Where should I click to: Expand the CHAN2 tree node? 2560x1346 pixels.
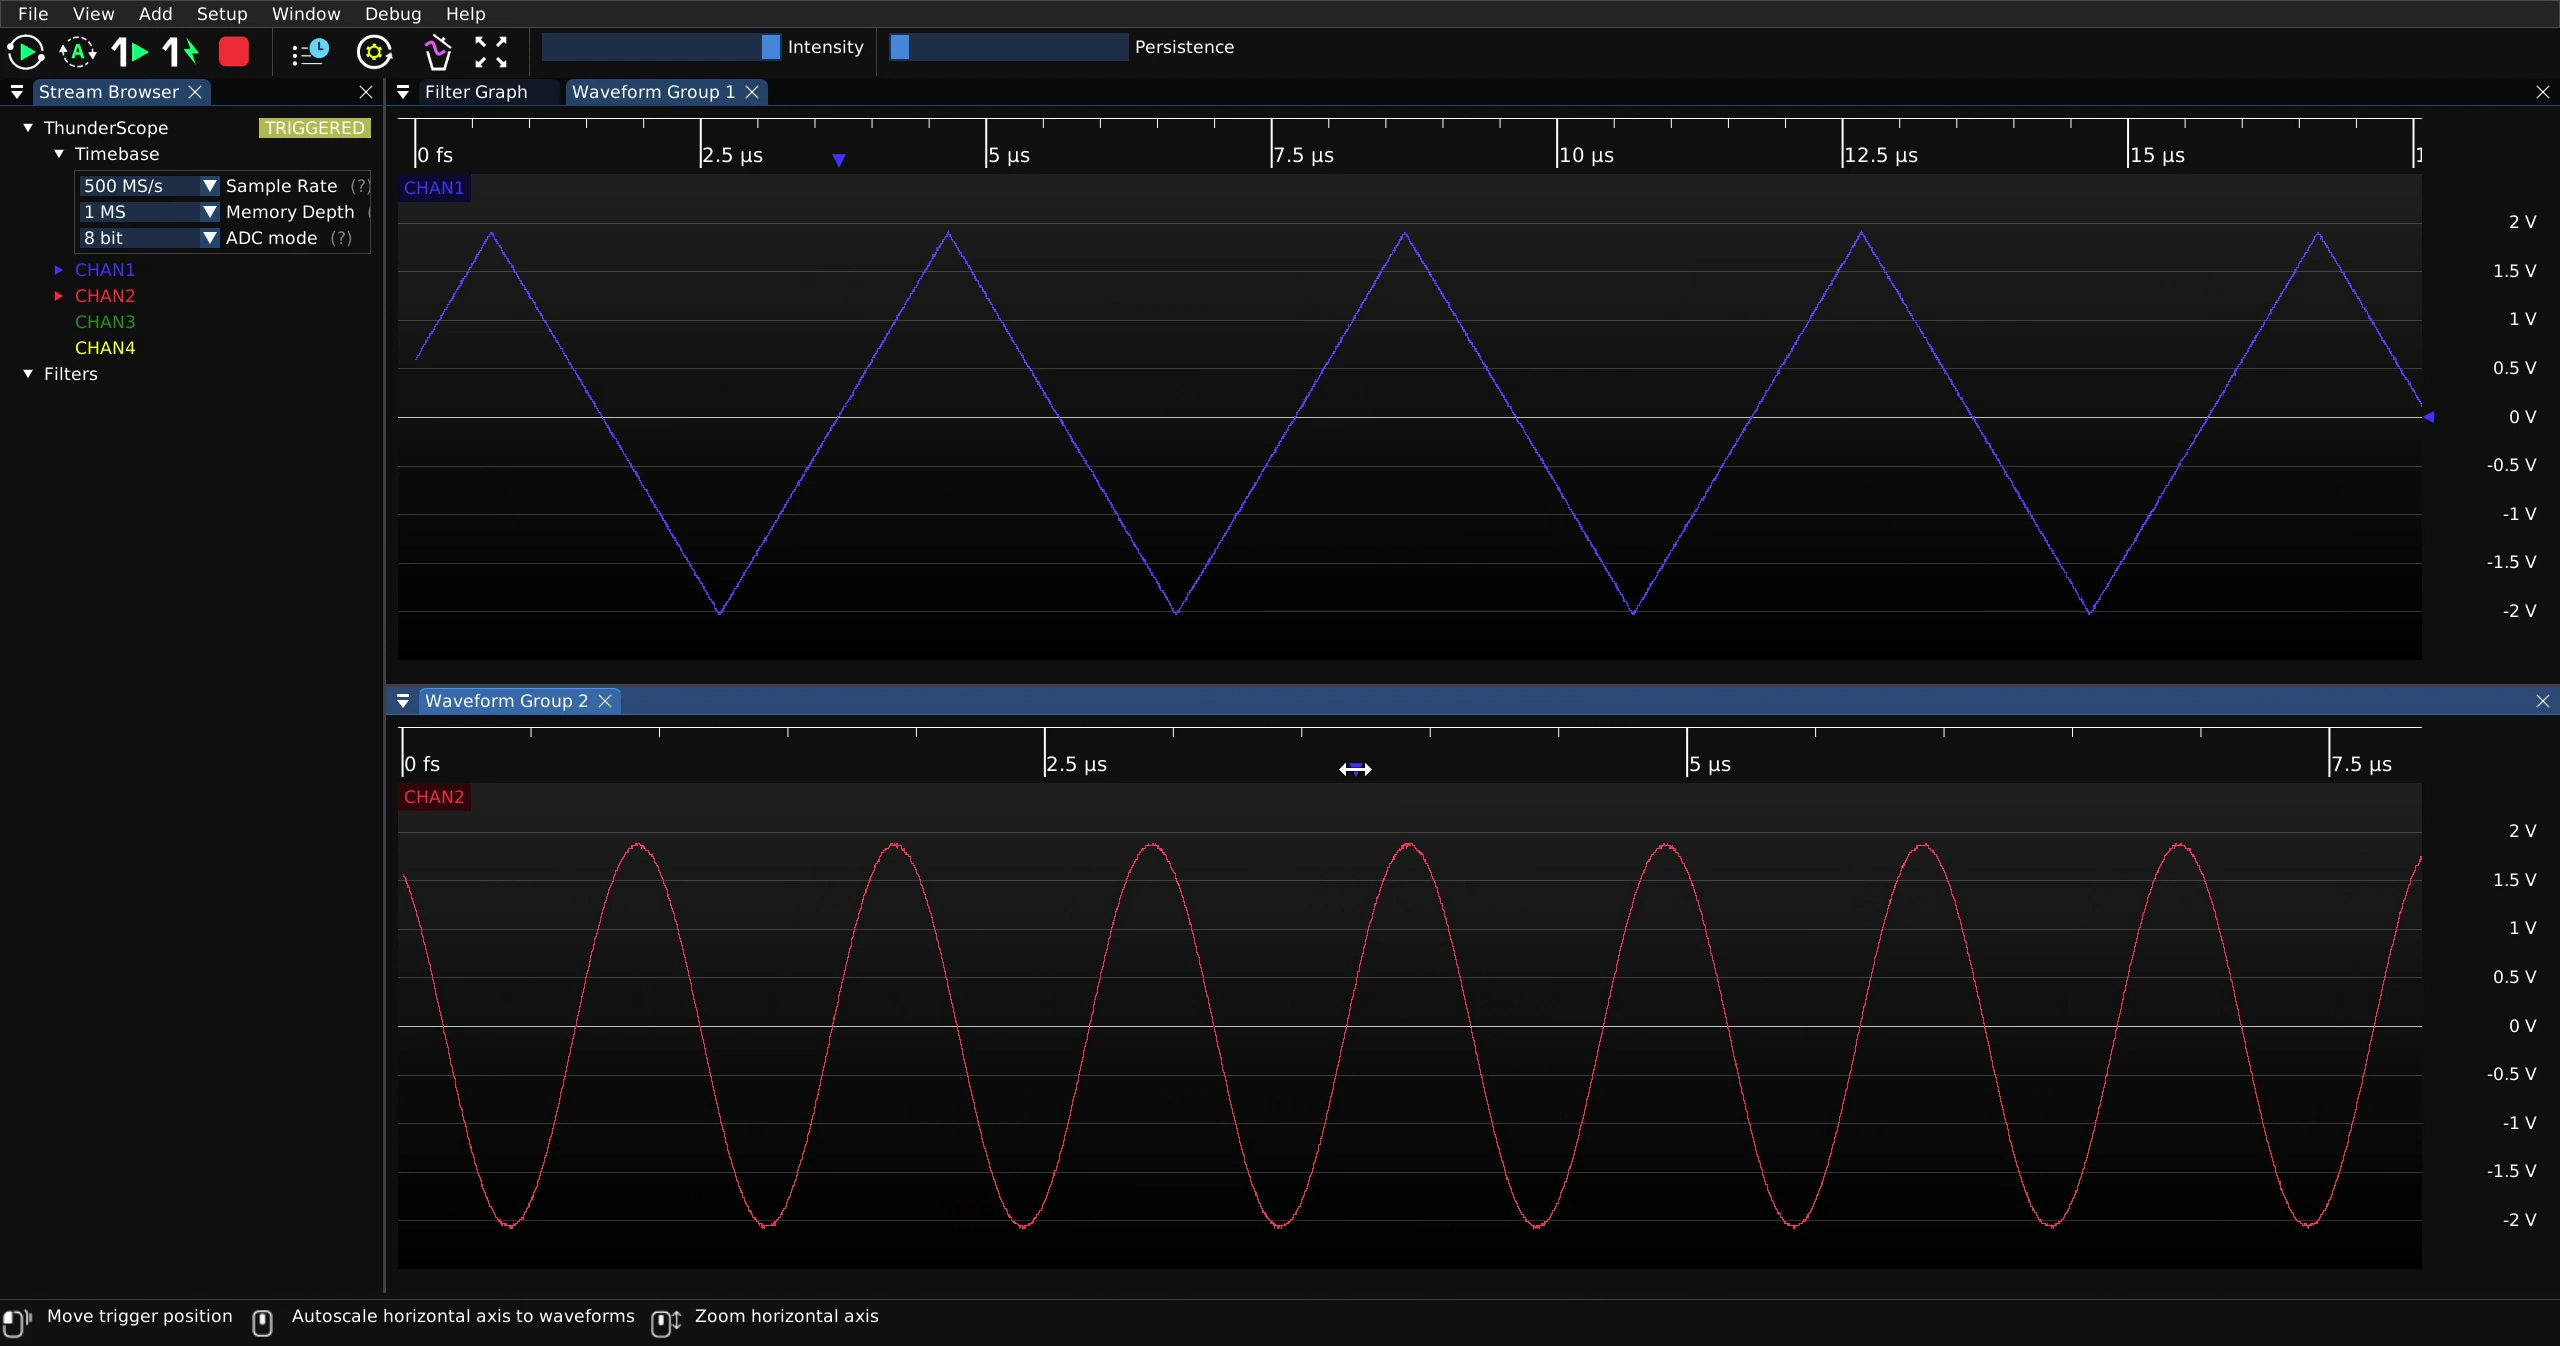59,296
